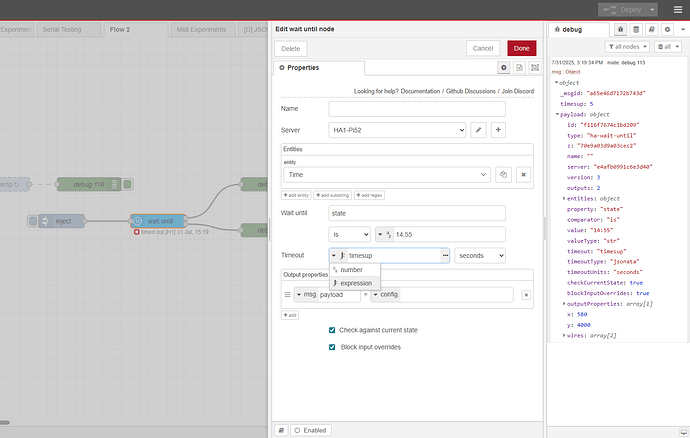
Task: Open the node settings gear icon
Action: coord(504,67)
